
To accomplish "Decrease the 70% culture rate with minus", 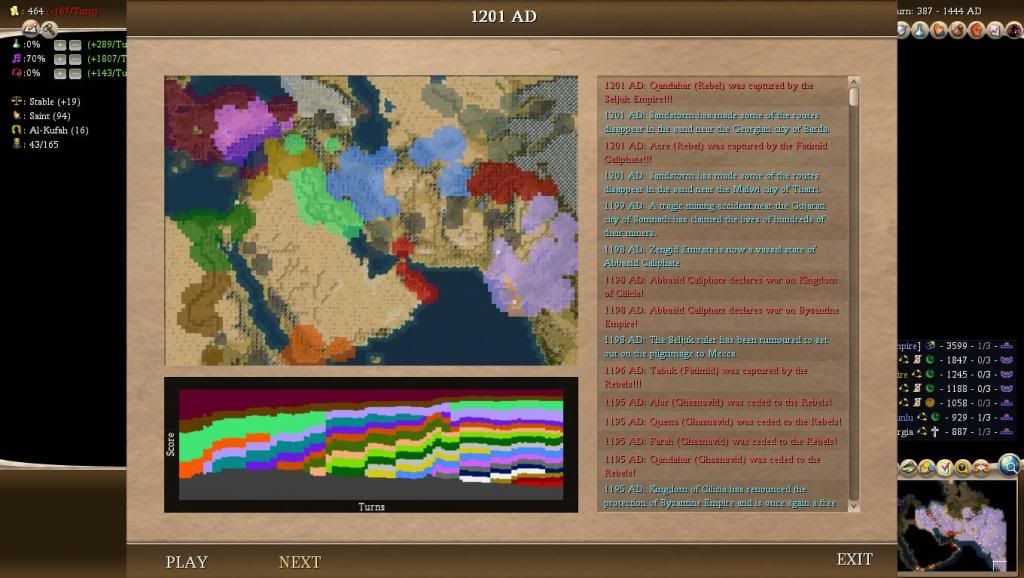I will point(75,59).
